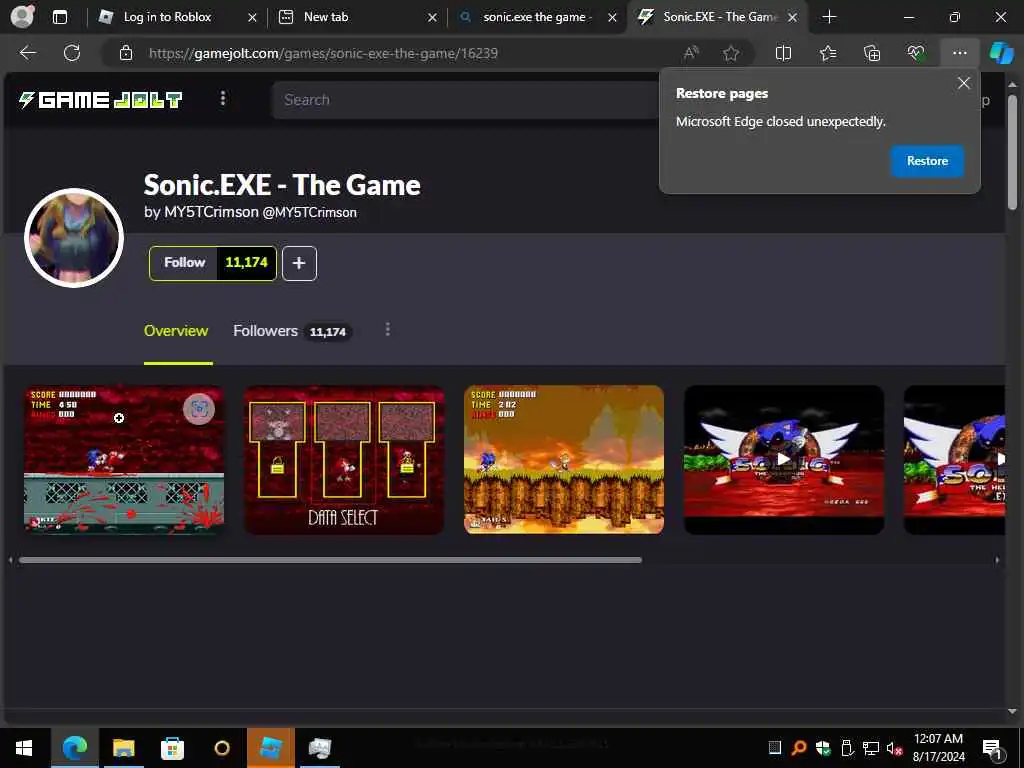Screen dimensions: 1024x768
Task: Open the Read aloud icon
Action: click(691, 53)
